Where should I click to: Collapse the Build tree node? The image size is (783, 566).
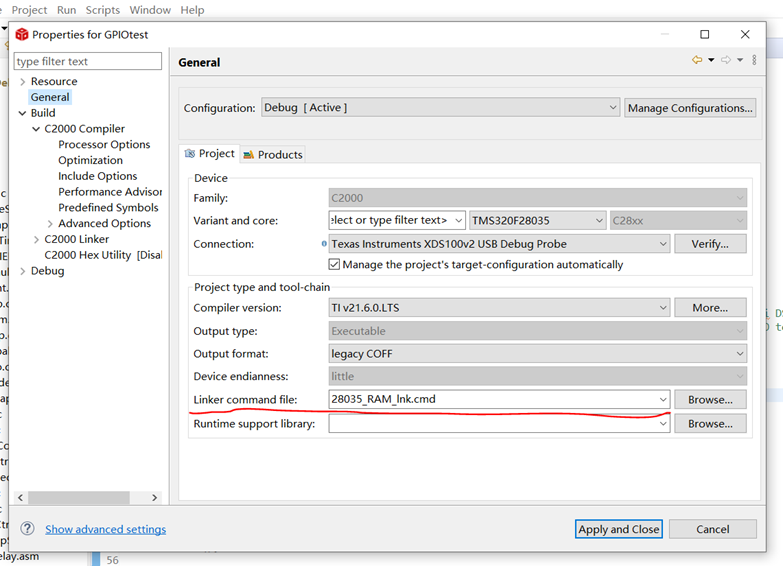[x=22, y=113]
